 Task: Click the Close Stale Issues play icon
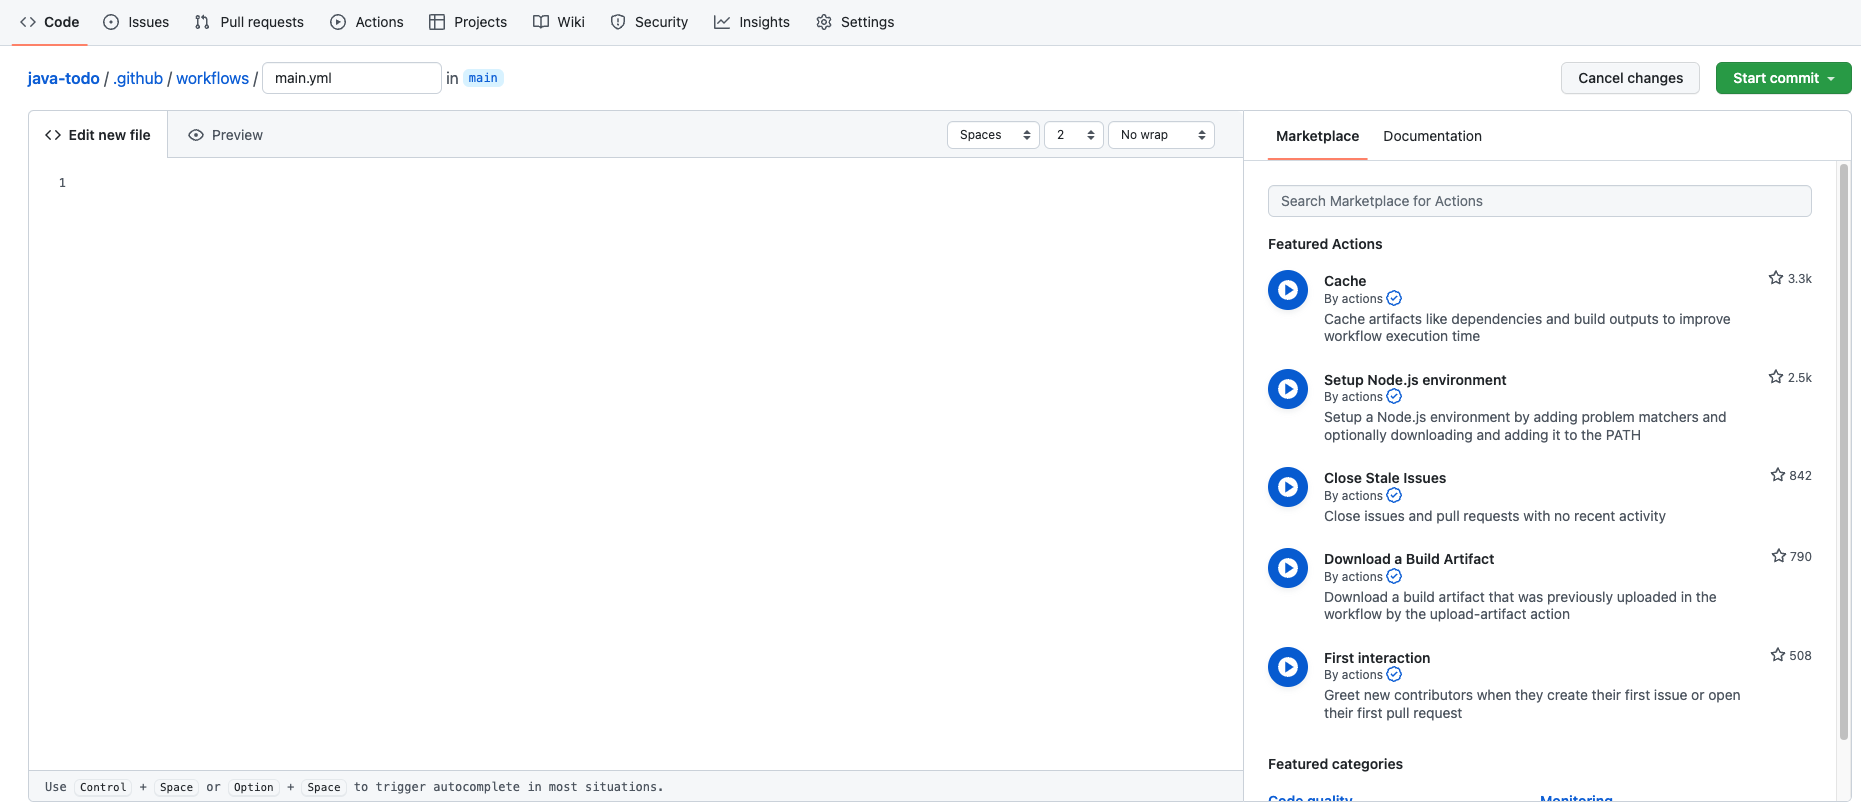pos(1288,487)
